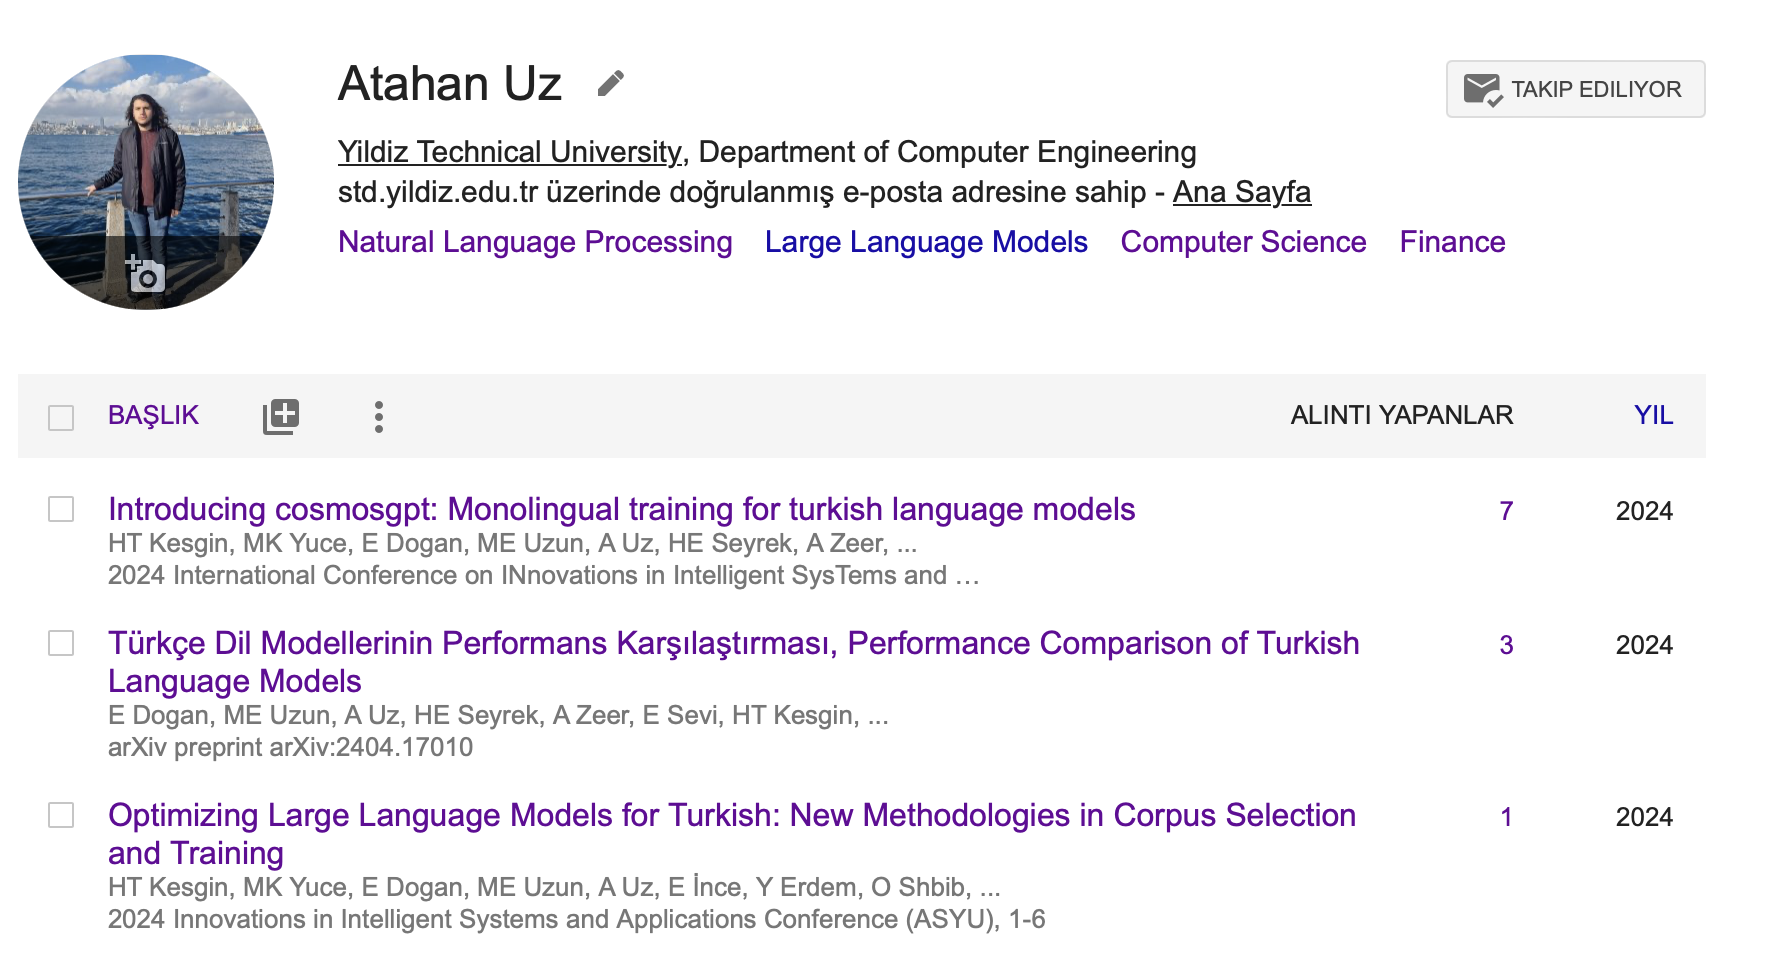Click the add photo camera icon
The width and height of the screenshot is (1770, 954).
click(x=146, y=274)
